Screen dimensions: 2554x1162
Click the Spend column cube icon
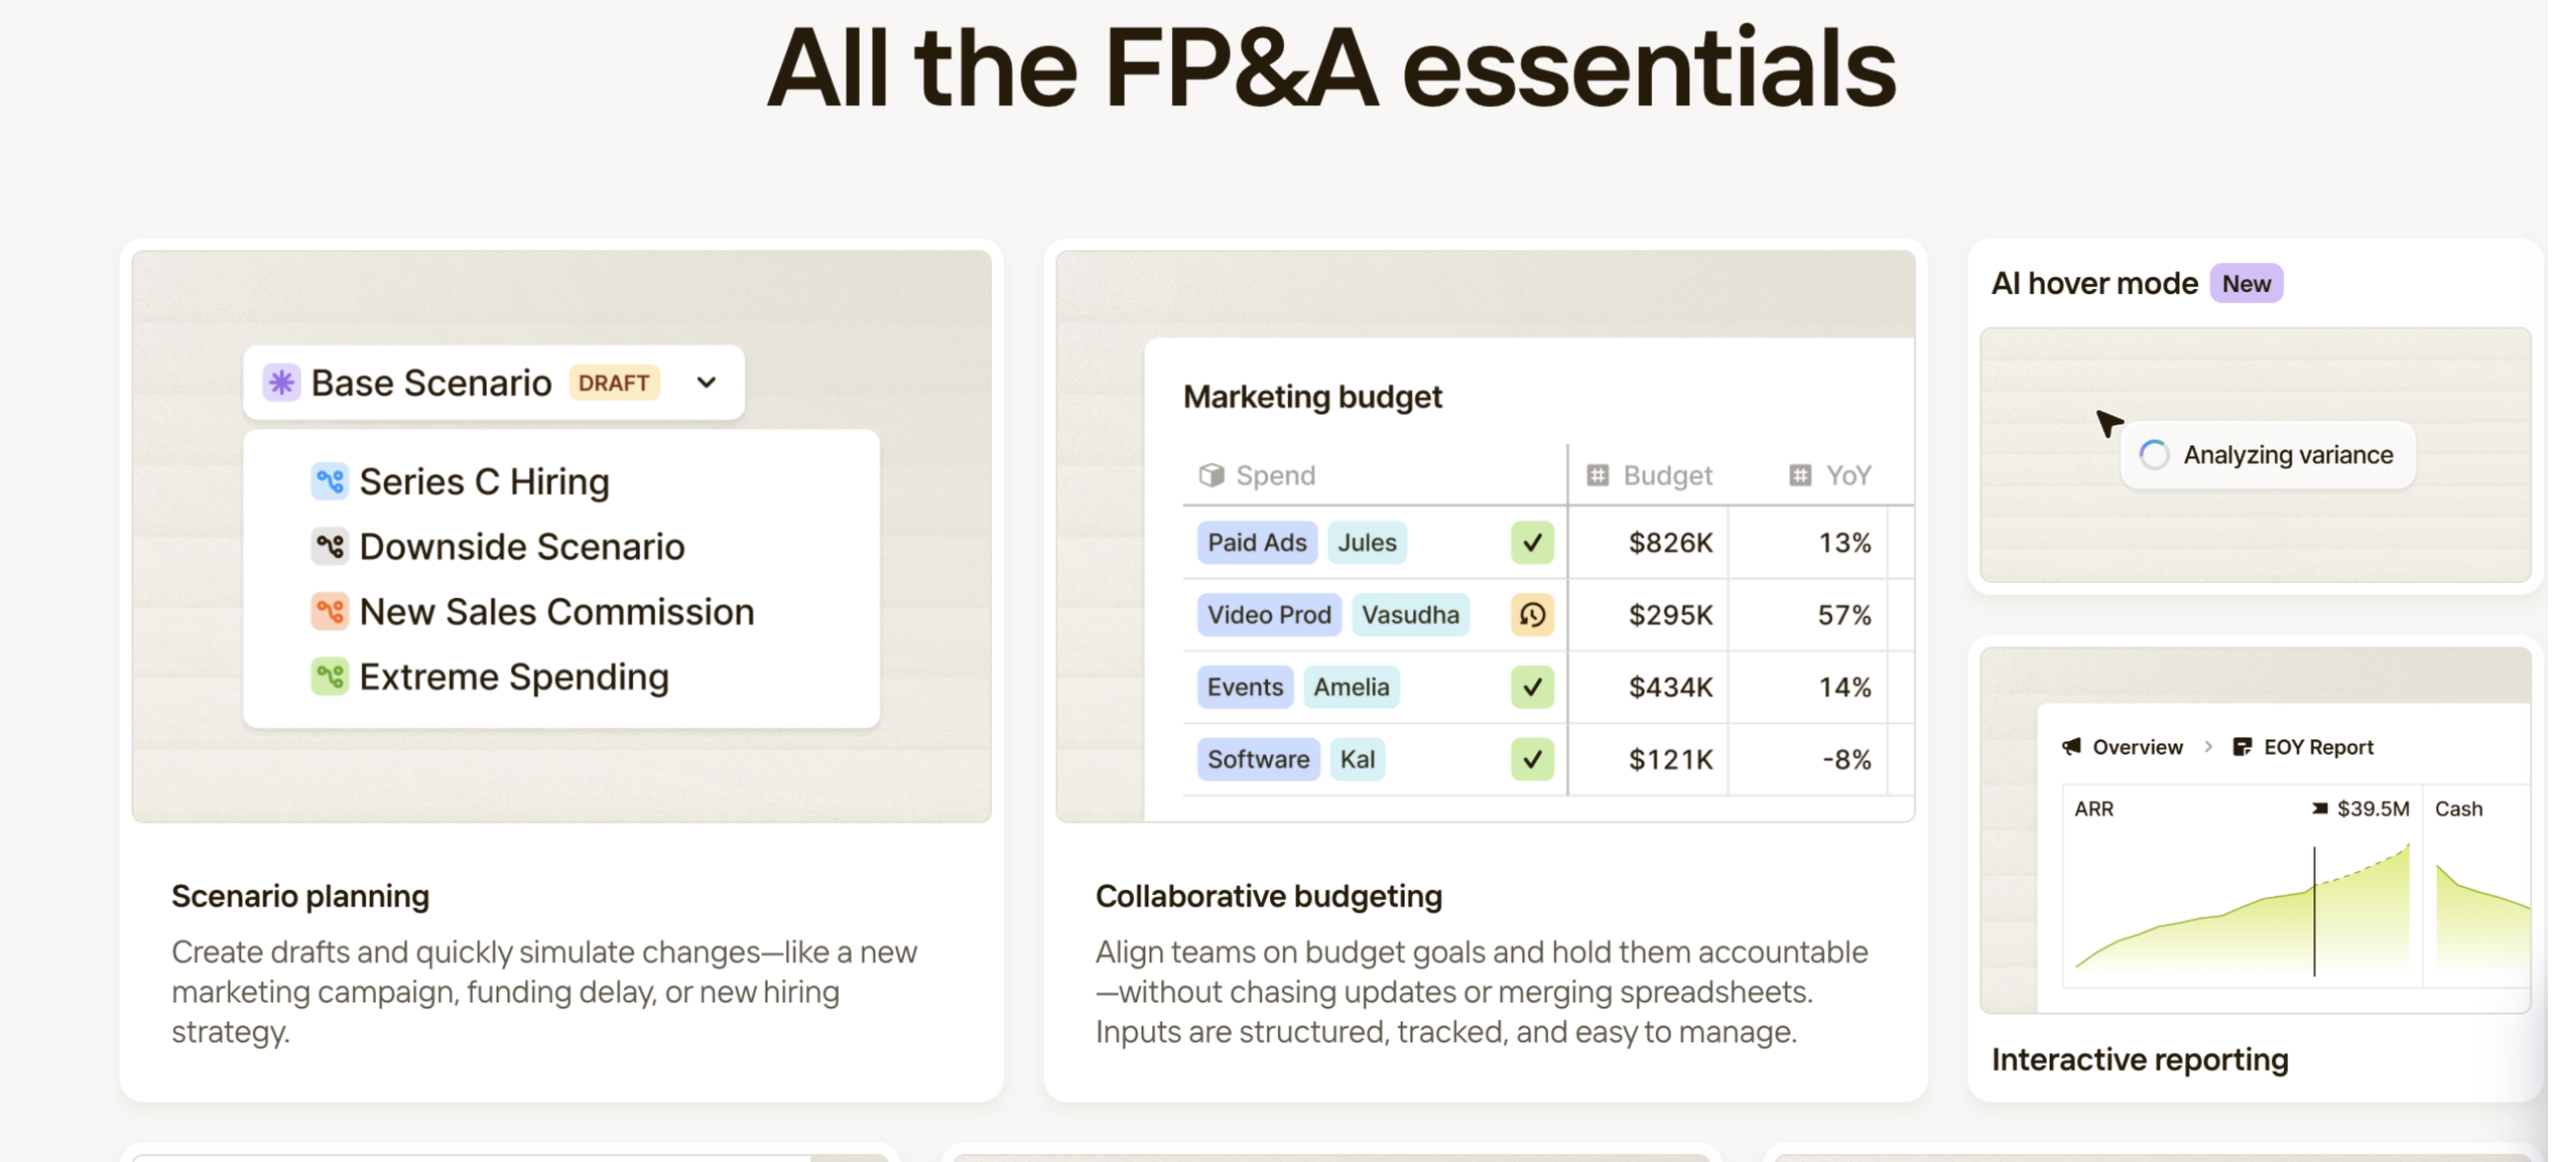tap(1211, 475)
